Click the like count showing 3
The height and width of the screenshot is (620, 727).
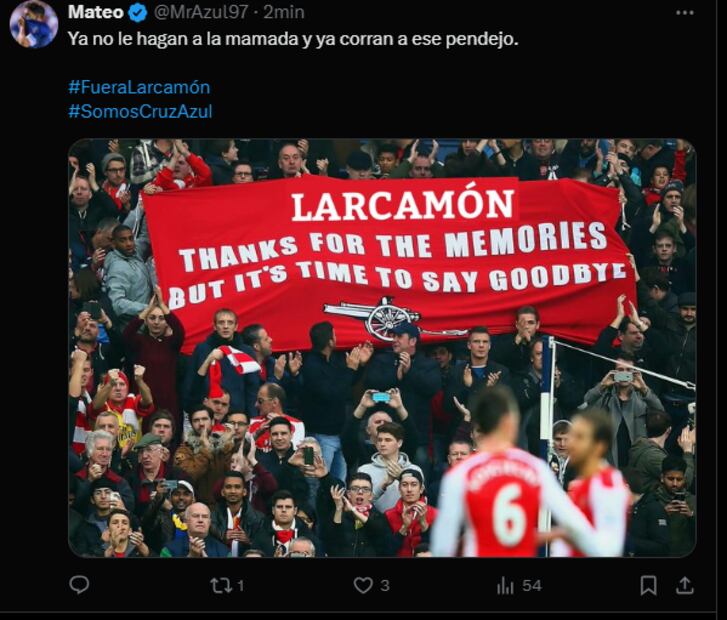(x=385, y=586)
